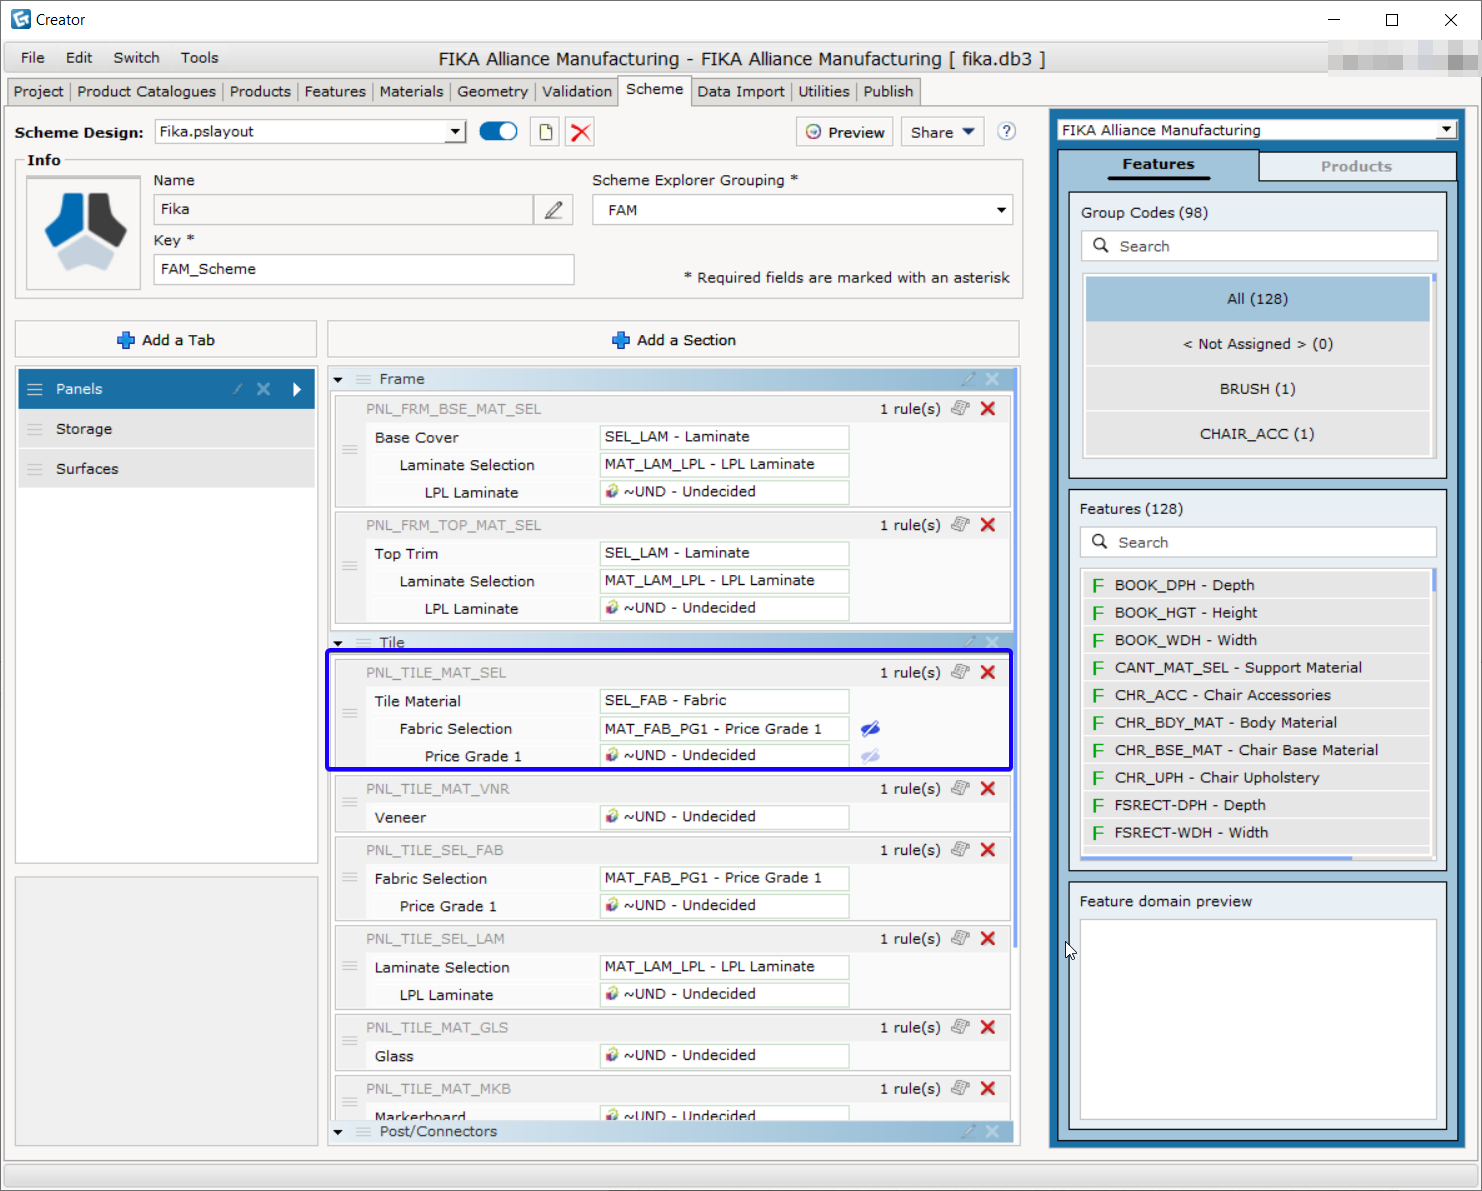Remove PNL_FRM_TOP_MAT_SEL with red X
Viewport: 1482px width, 1191px height.
(988, 524)
